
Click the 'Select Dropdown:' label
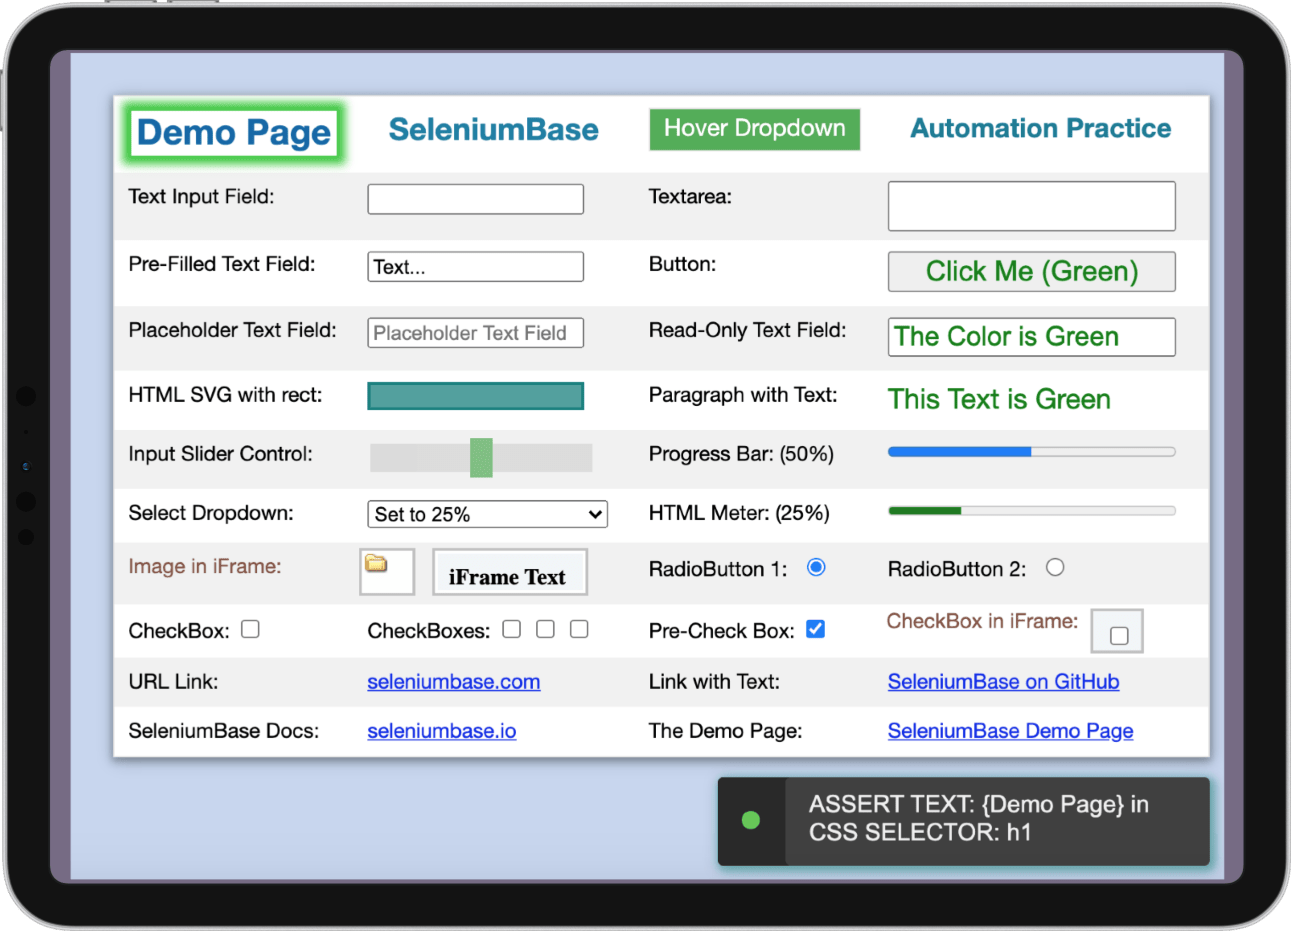[x=211, y=513]
